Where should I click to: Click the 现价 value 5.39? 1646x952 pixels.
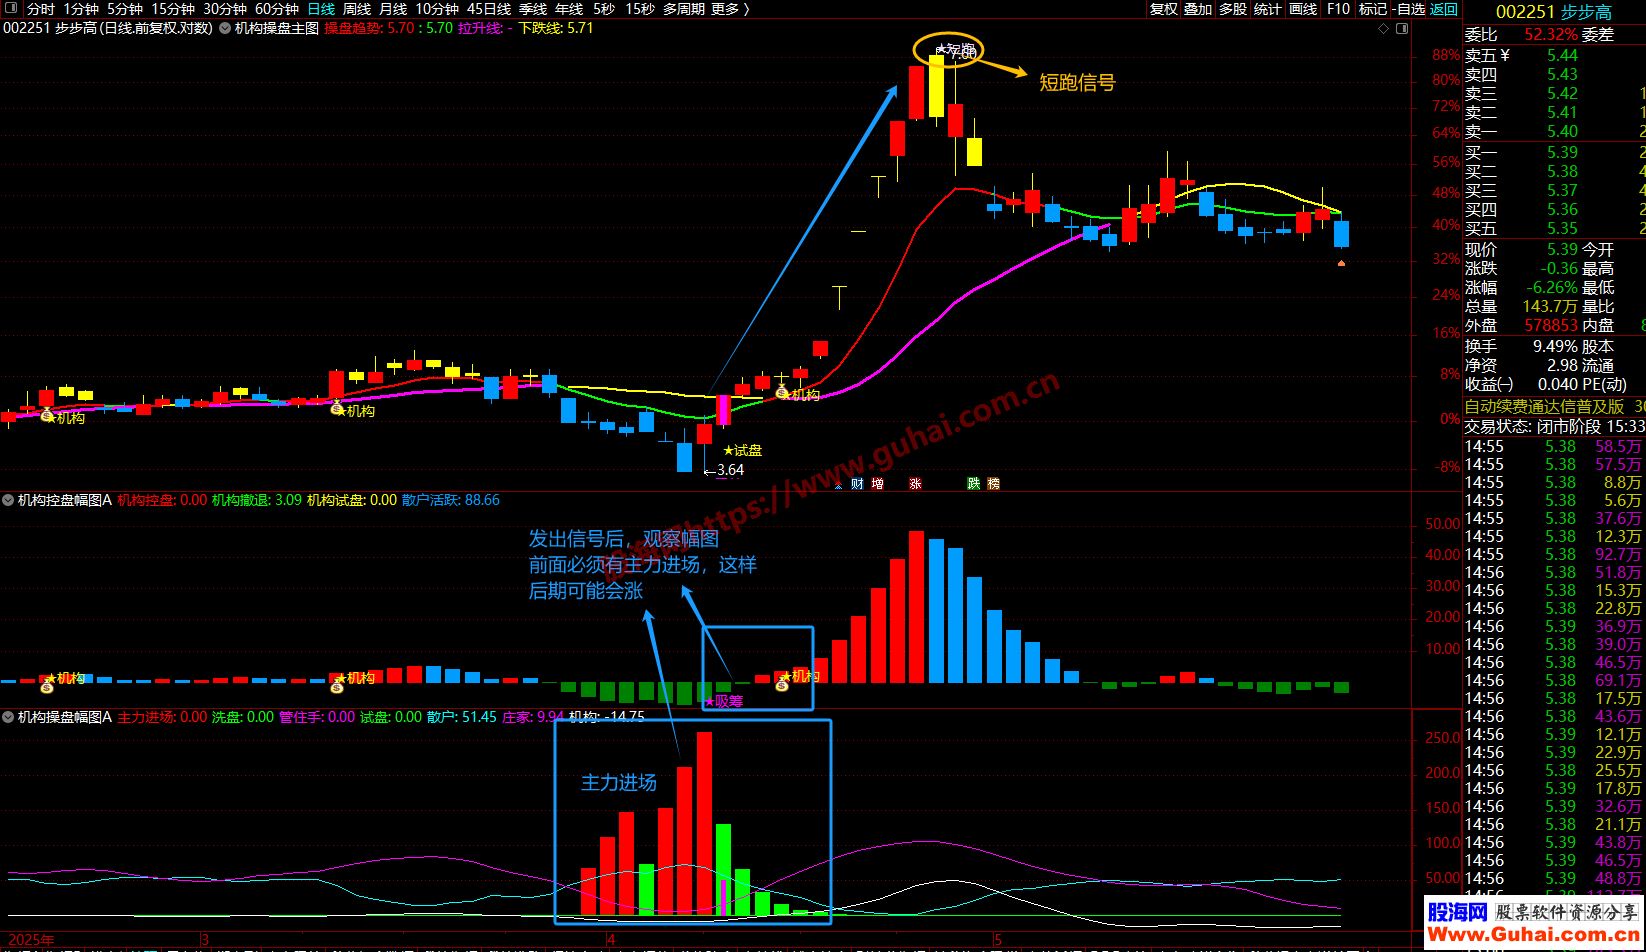1562,249
